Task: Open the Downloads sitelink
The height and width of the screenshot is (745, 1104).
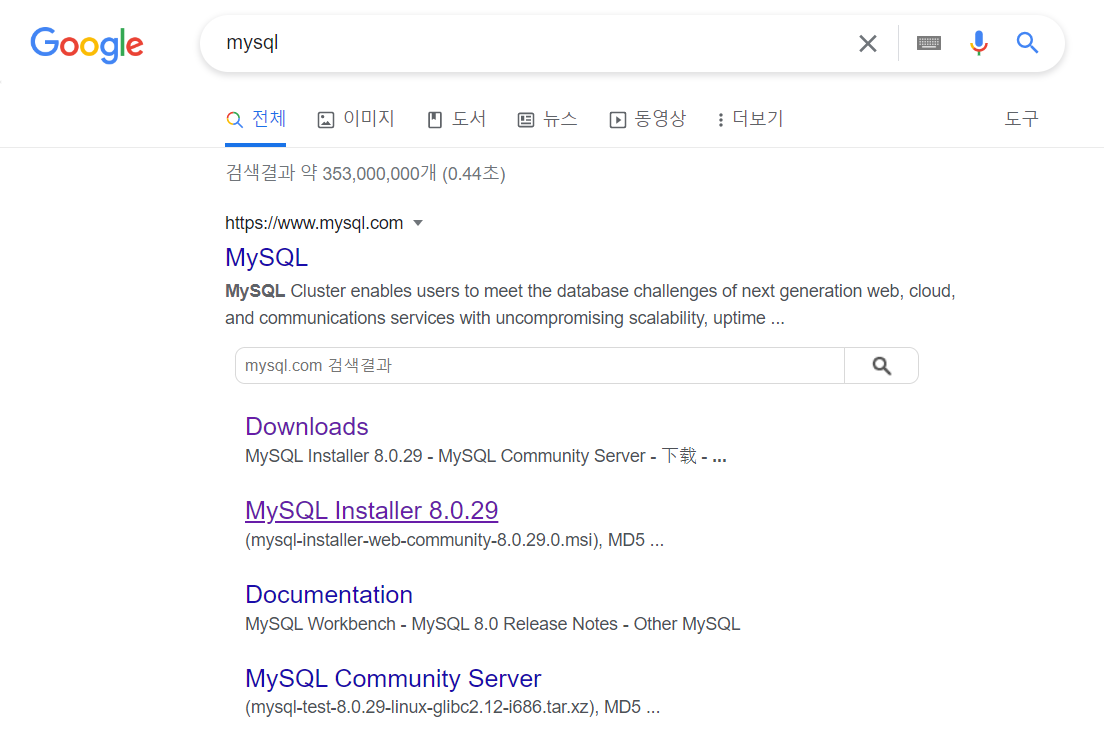Action: coord(306,427)
